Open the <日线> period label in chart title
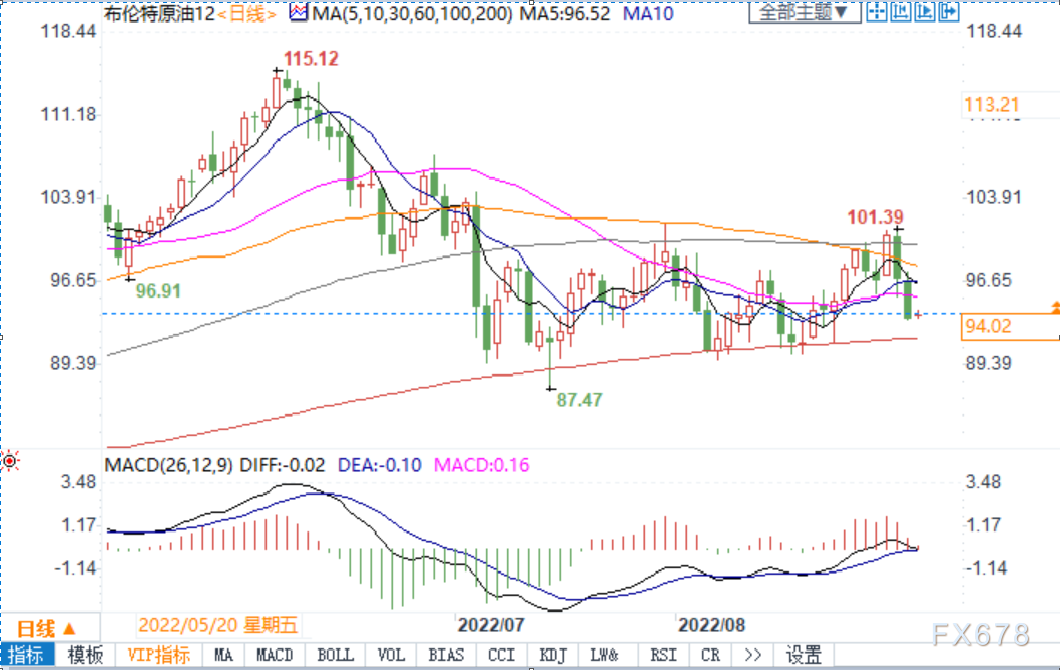 (247, 14)
